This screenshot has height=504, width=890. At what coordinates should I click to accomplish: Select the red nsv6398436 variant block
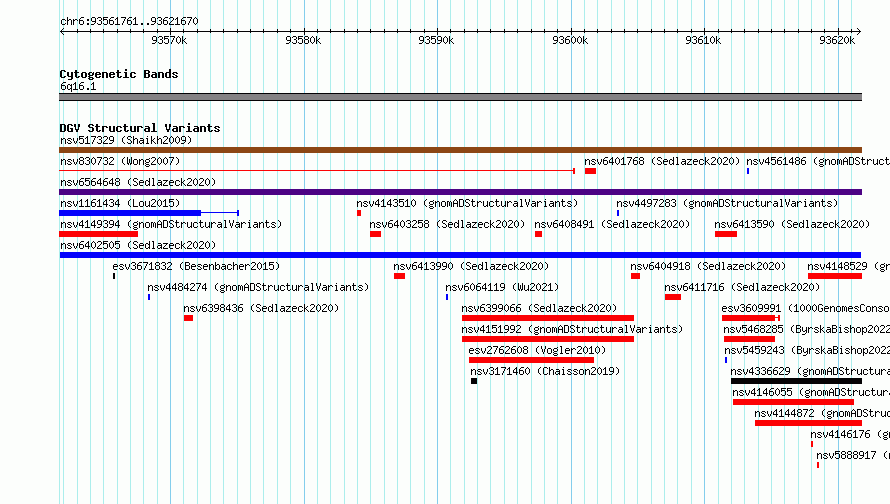[188, 318]
